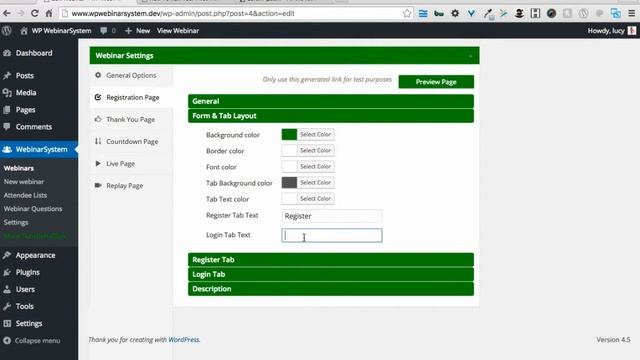Open WP WebinarSystem site menu
Image resolution: width=640 pixels, height=360 pixels.
click(56, 31)
